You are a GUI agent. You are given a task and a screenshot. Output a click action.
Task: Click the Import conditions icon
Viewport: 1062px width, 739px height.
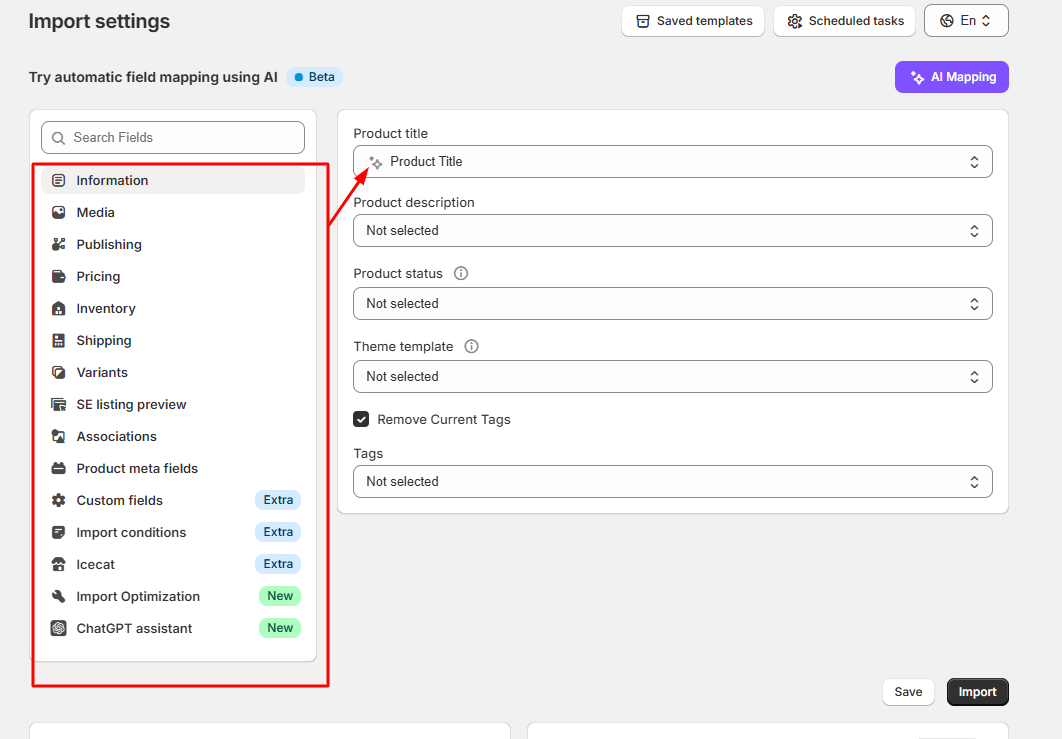click(x=59, y=532)
